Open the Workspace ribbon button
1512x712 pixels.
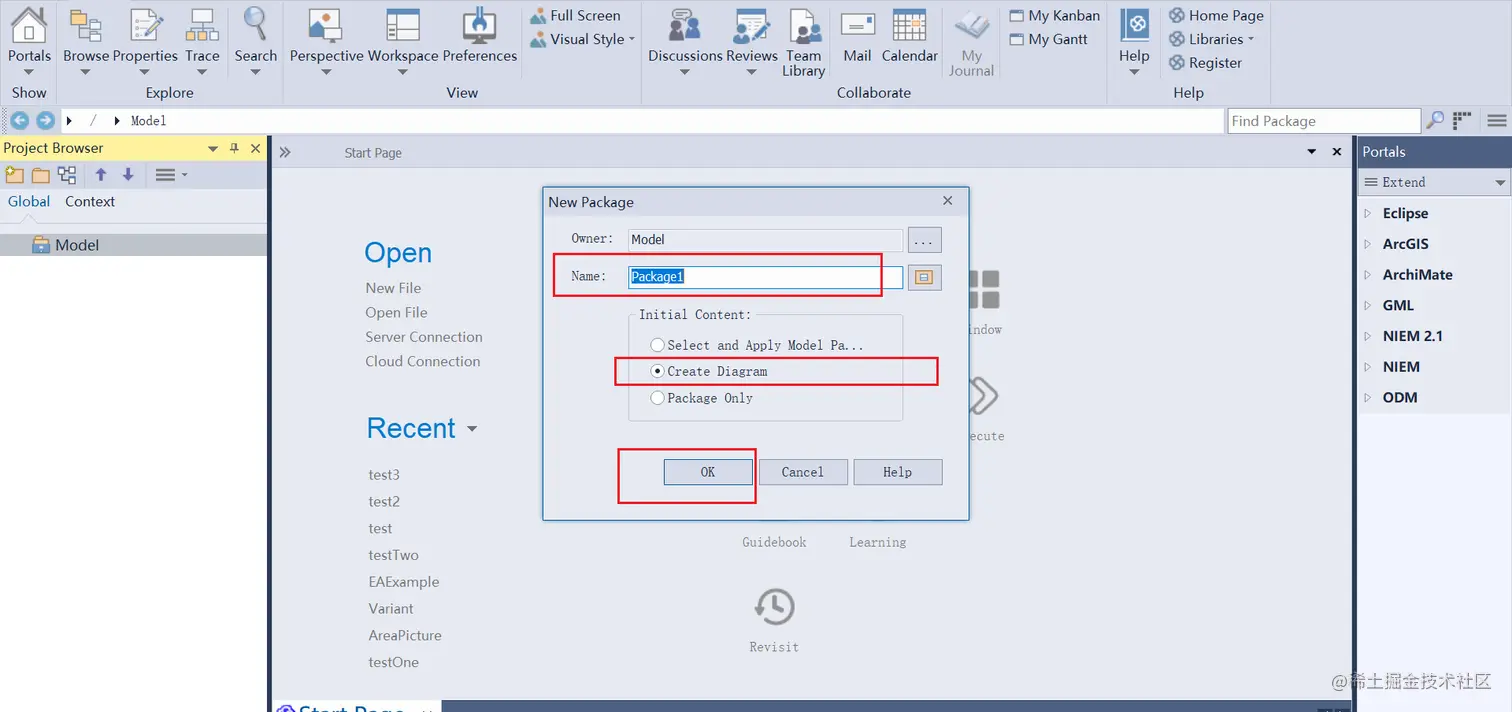pyautogui.click(x=403, y=40)
